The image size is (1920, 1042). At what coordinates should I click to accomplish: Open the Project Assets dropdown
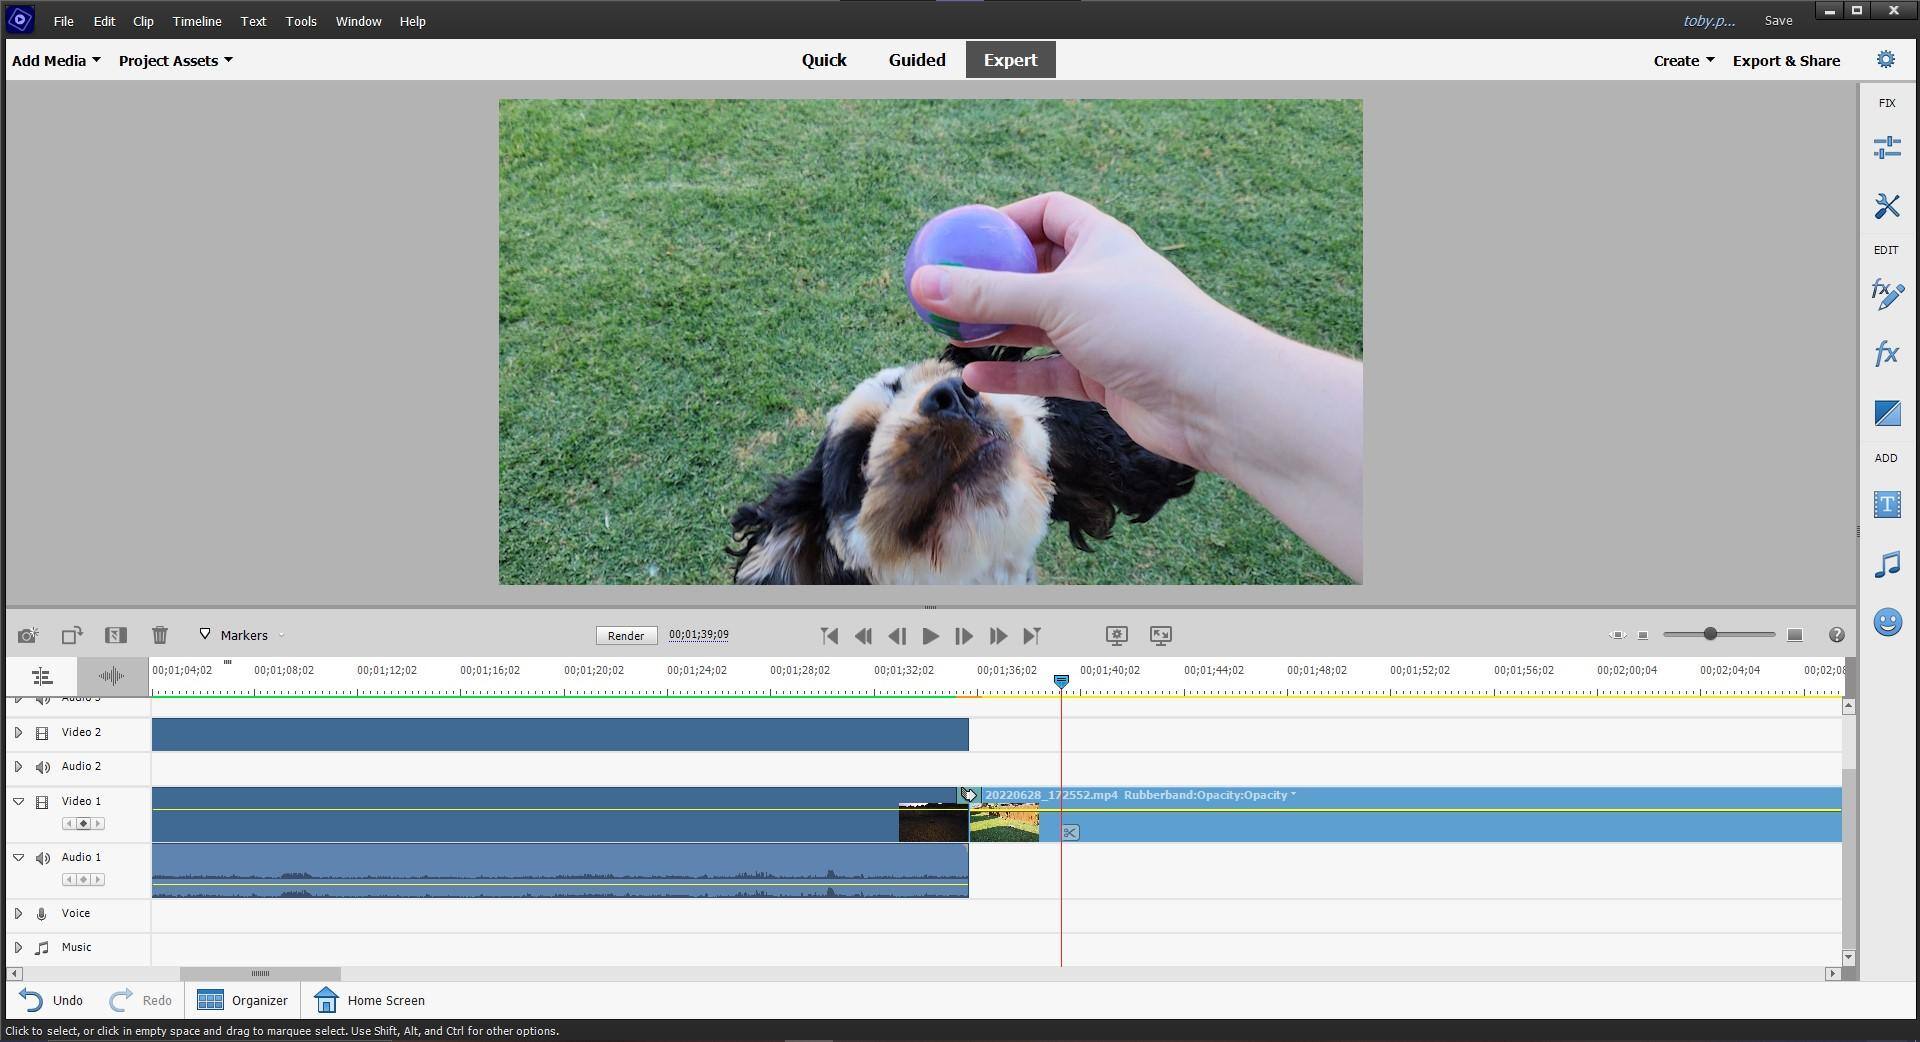(175, 61)
